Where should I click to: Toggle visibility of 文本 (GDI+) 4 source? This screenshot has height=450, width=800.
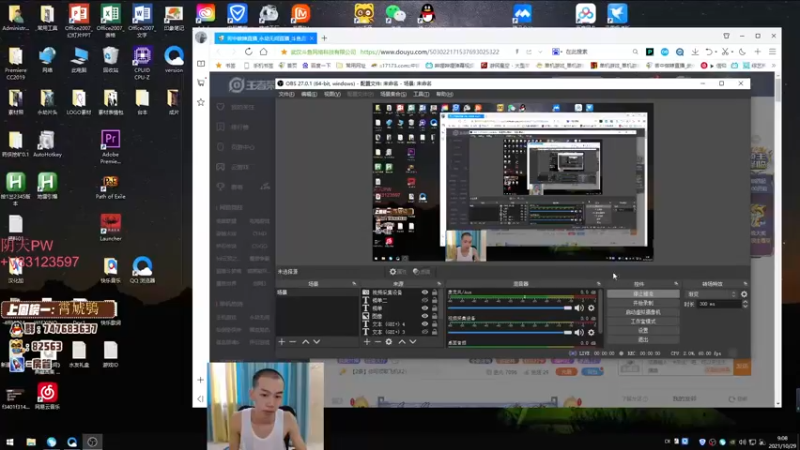pyautogui.click(x=424, y=324)
